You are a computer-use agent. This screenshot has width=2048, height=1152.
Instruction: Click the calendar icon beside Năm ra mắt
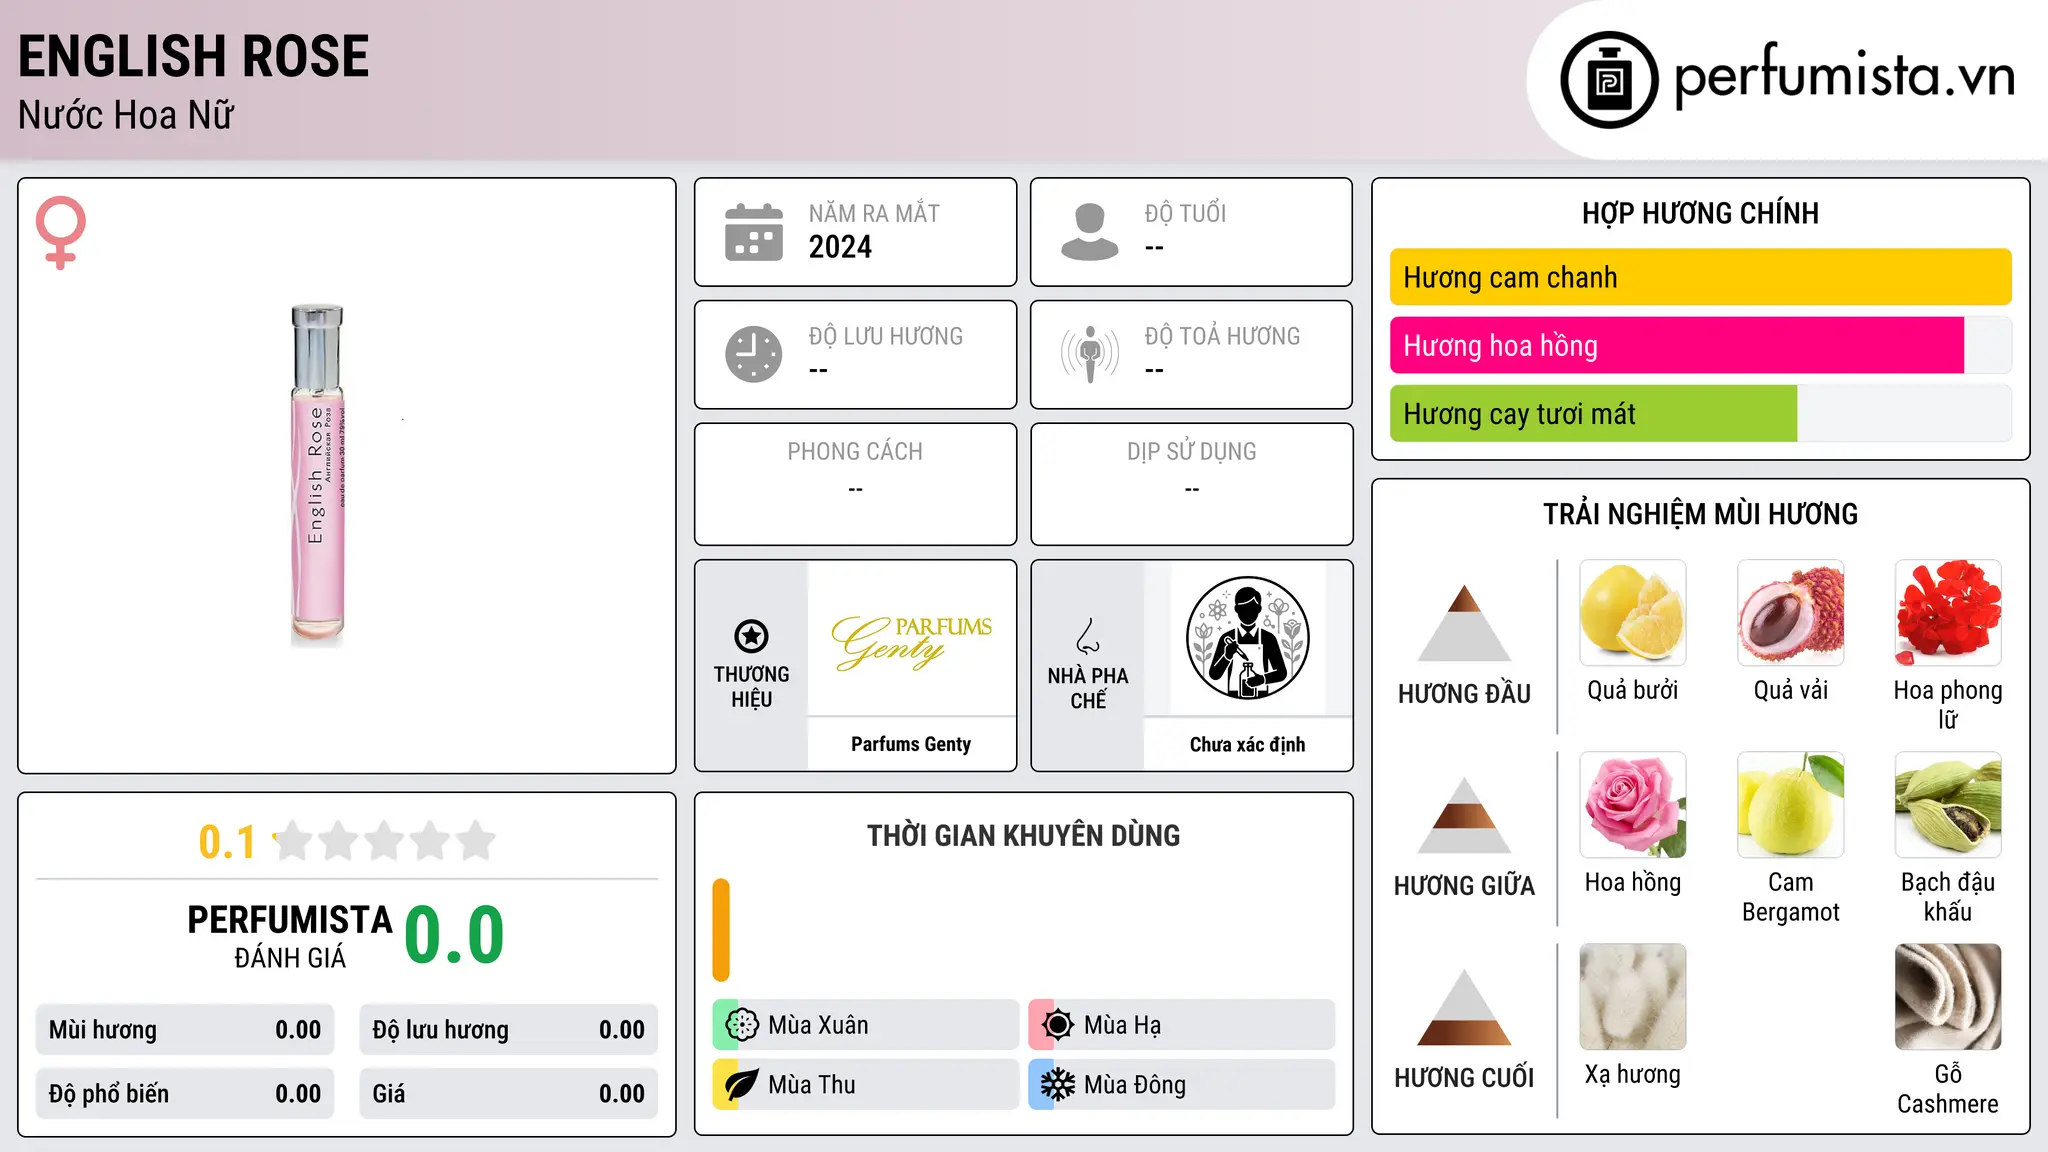tap(754, 232)
